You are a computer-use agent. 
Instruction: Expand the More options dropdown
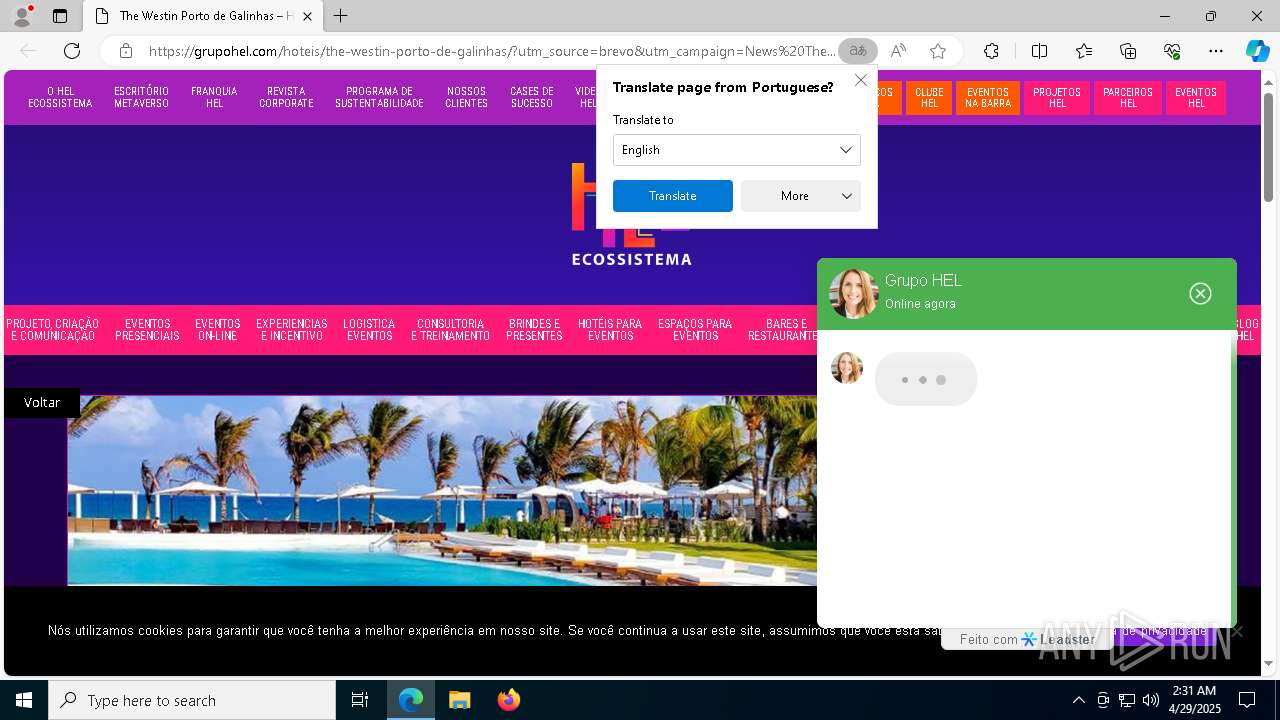click(x=801, y=196)
